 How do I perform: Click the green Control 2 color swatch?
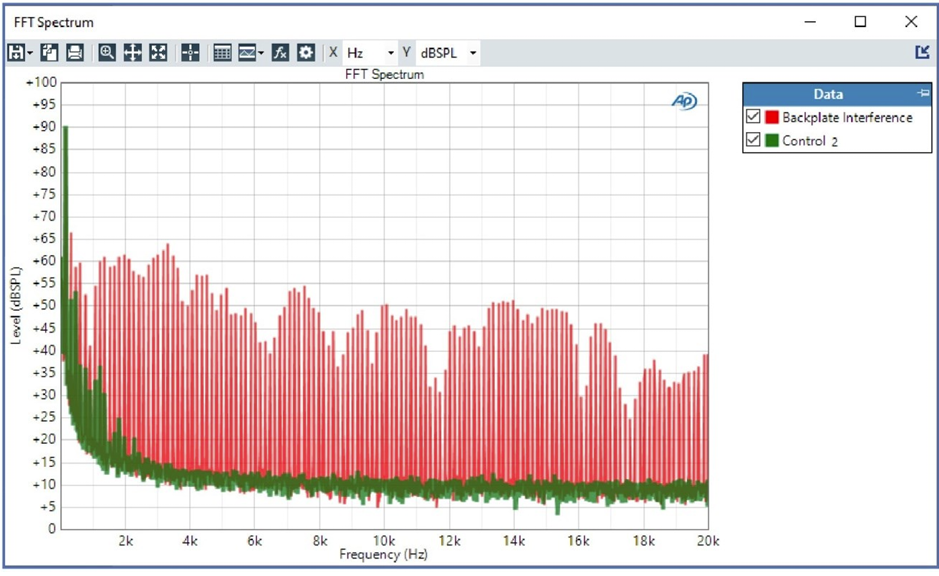click(772, 141)
